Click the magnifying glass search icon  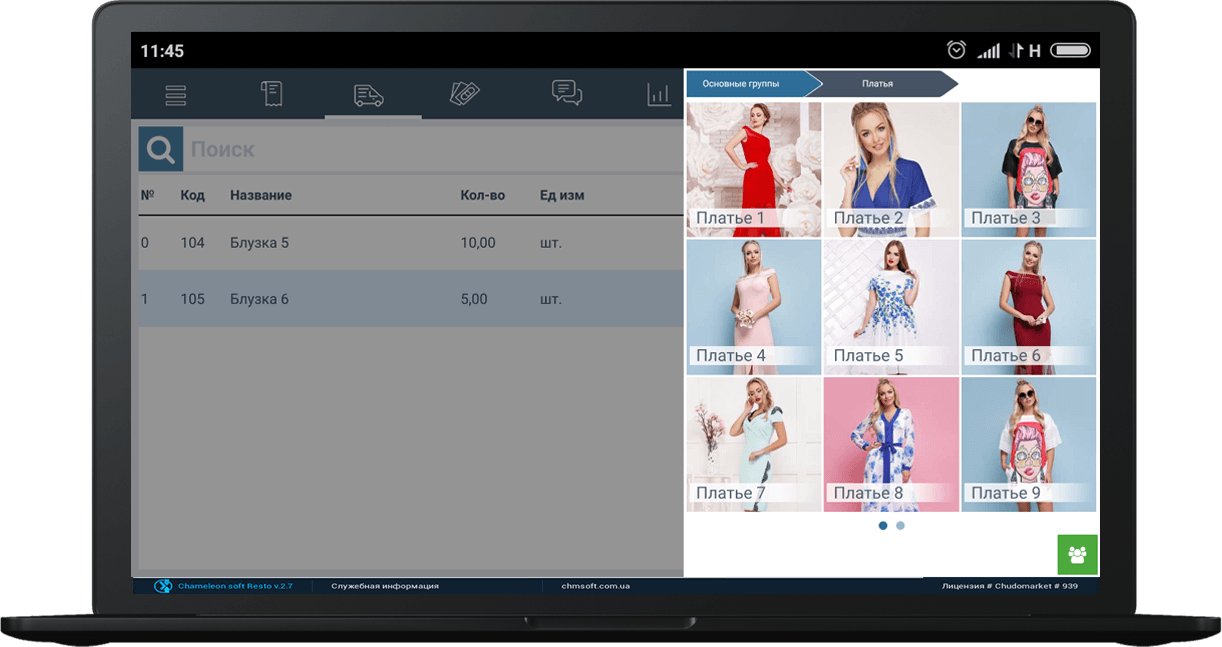(x=161, y=149)
